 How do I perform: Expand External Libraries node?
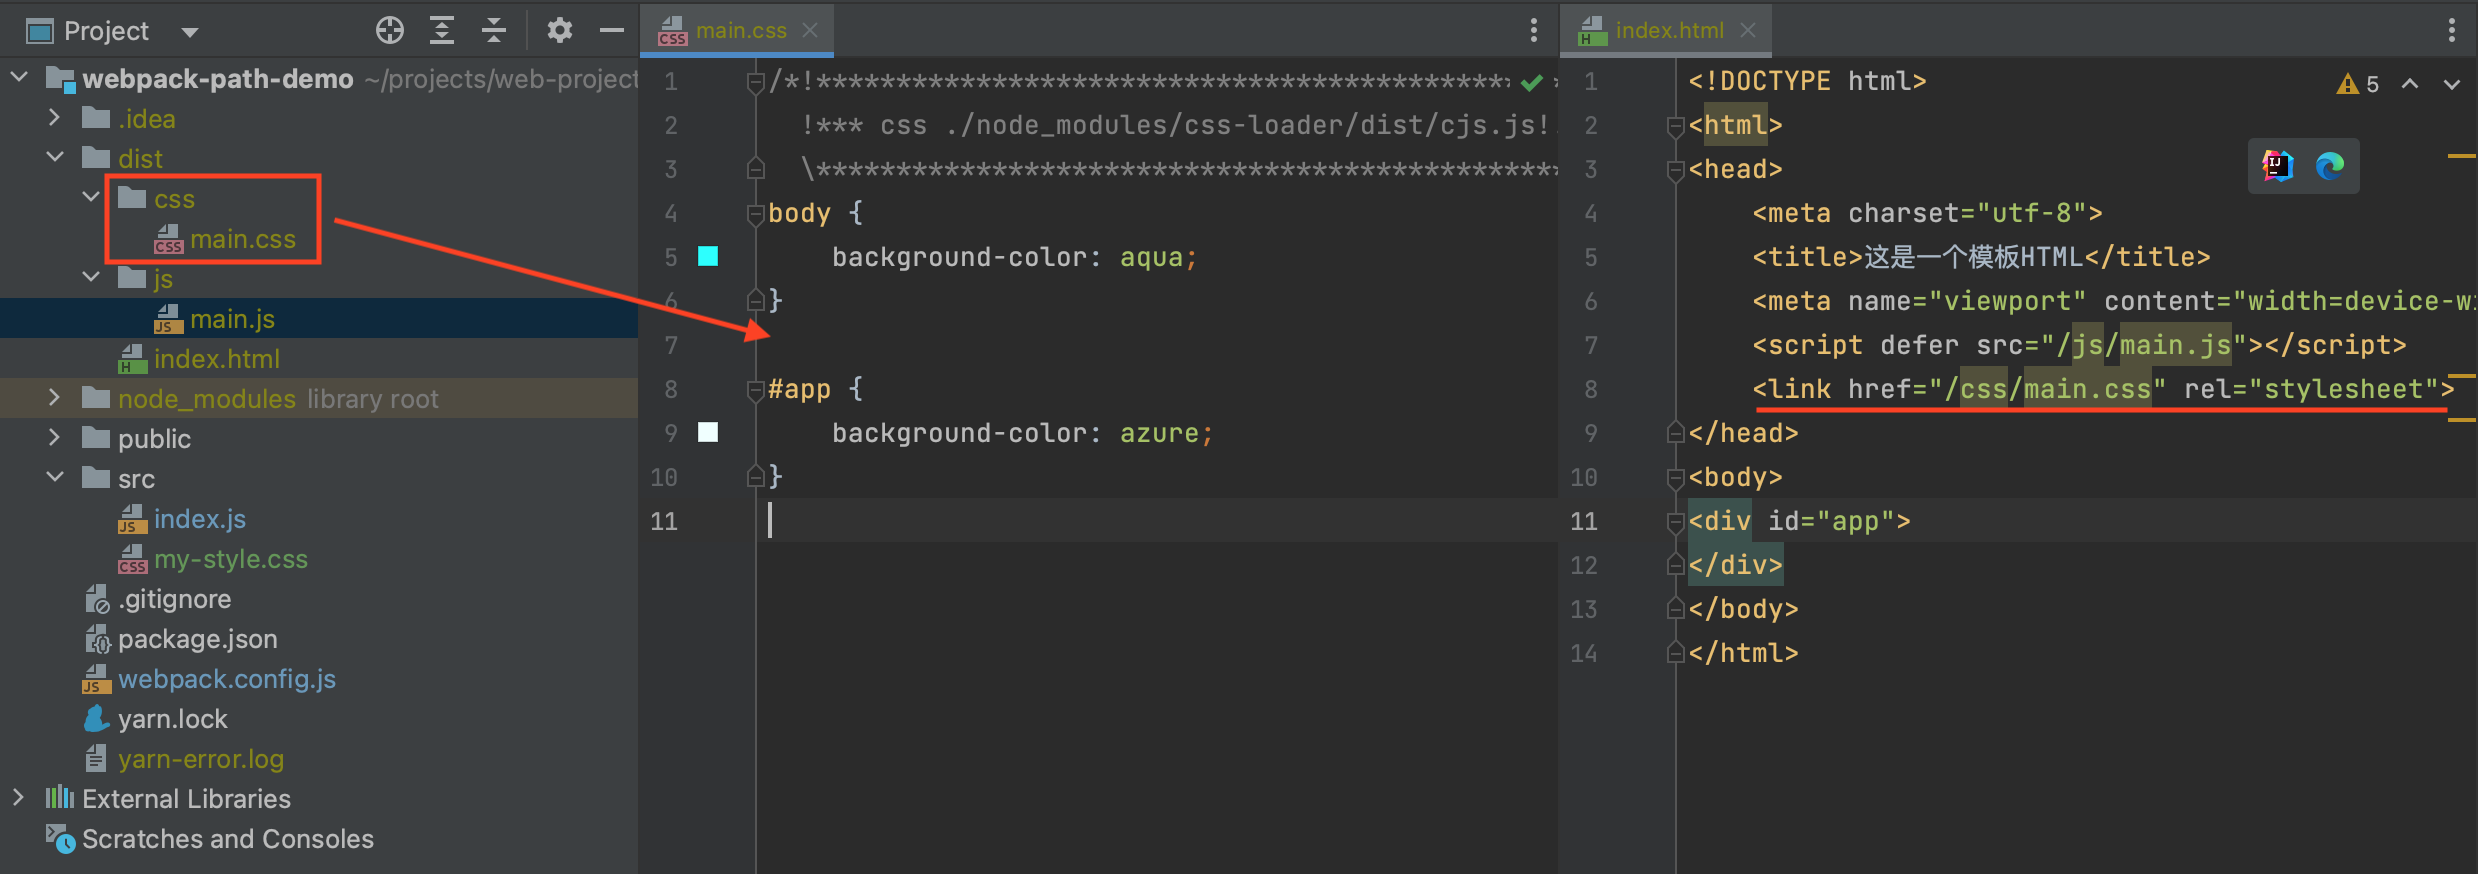click(x=19, y=797)
